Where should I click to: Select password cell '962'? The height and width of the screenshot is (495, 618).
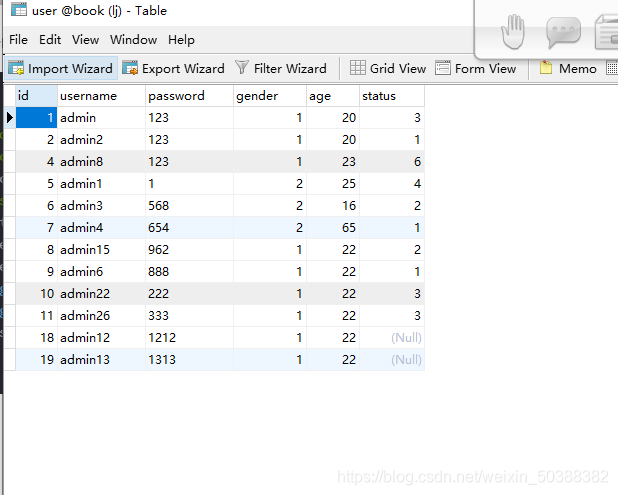190,249
